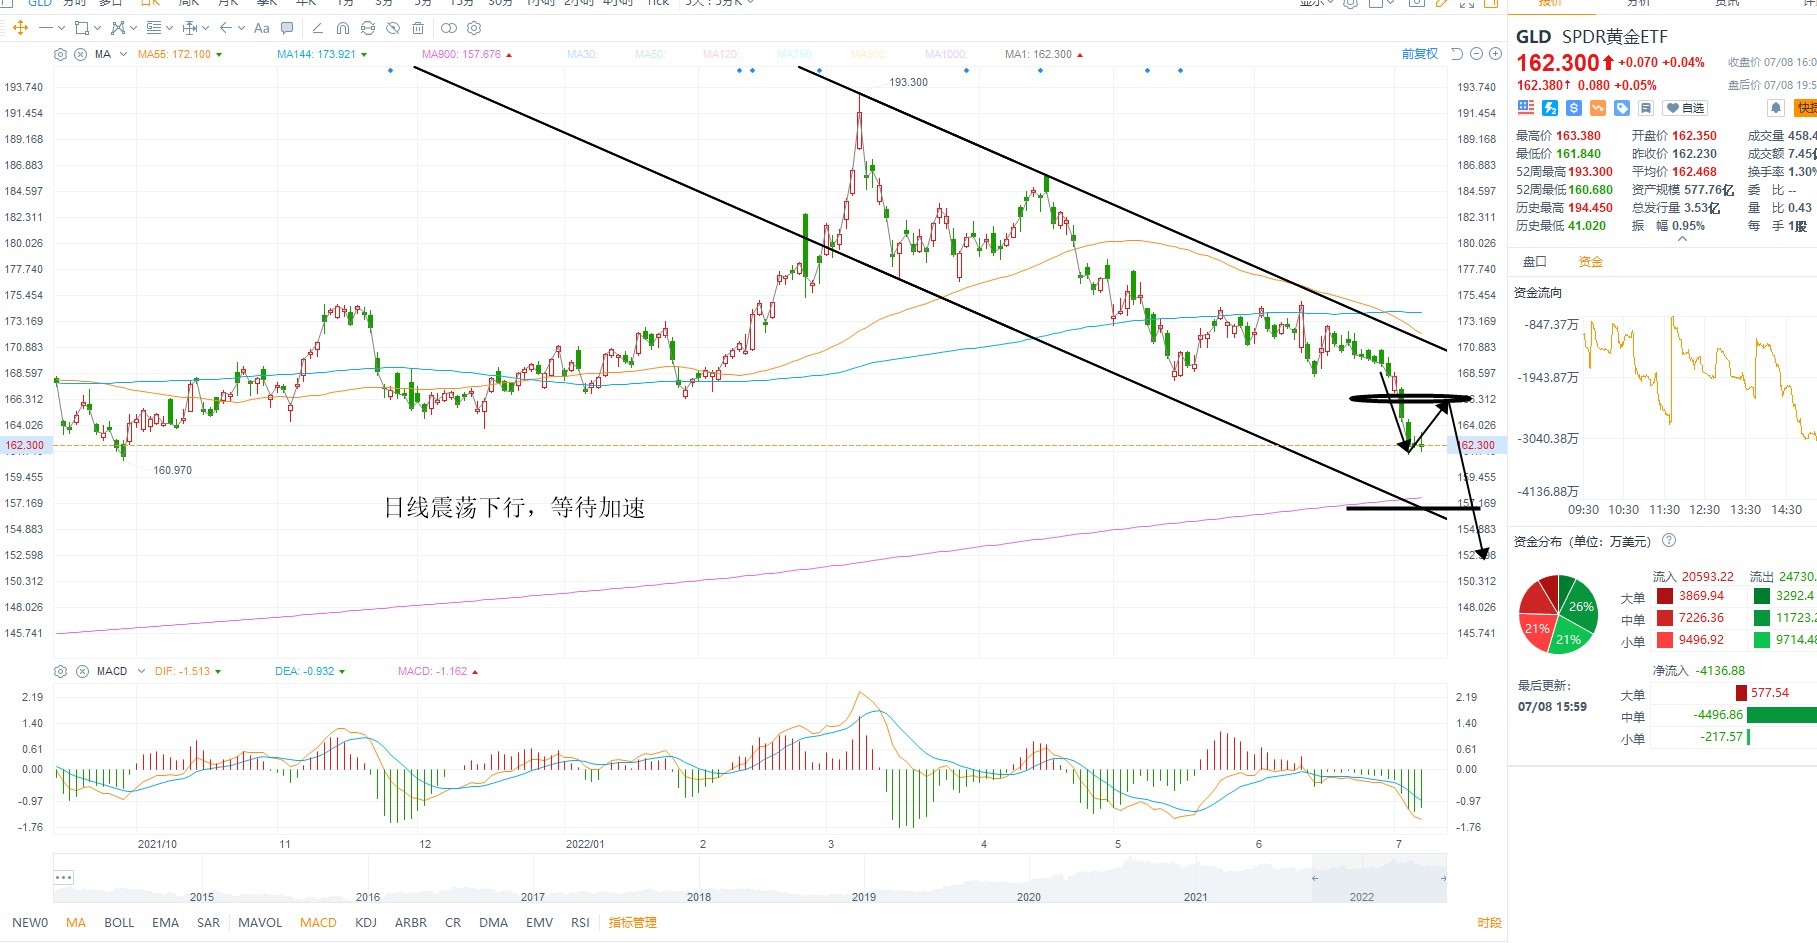Open 指标管理 indicator management

tap(633, 922)
